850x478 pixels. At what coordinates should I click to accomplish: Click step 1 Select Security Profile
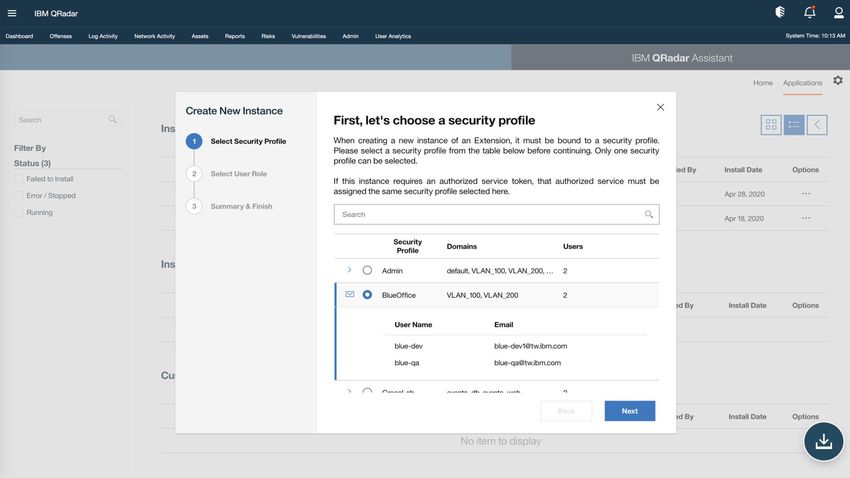248,141
